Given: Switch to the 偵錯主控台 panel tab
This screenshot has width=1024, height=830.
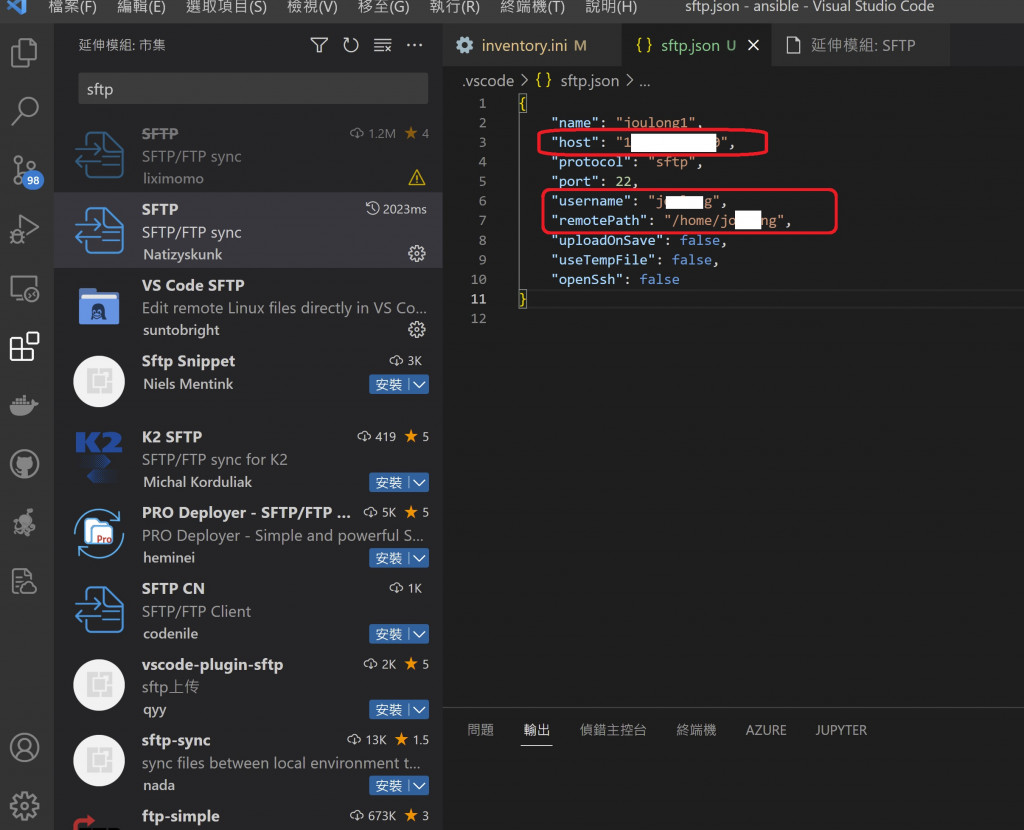Looking at the screenshot, I should click(613, 730).
